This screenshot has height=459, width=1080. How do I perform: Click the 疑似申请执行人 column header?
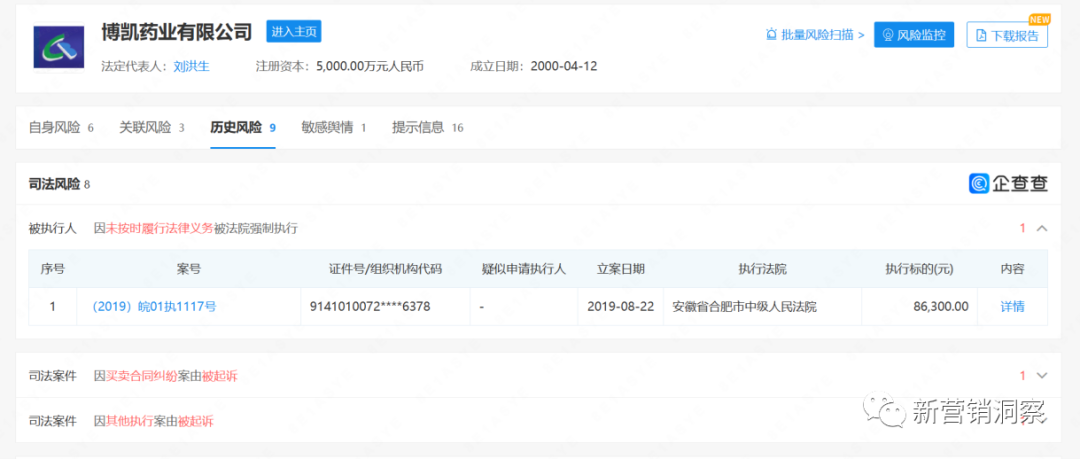[523, 269]
